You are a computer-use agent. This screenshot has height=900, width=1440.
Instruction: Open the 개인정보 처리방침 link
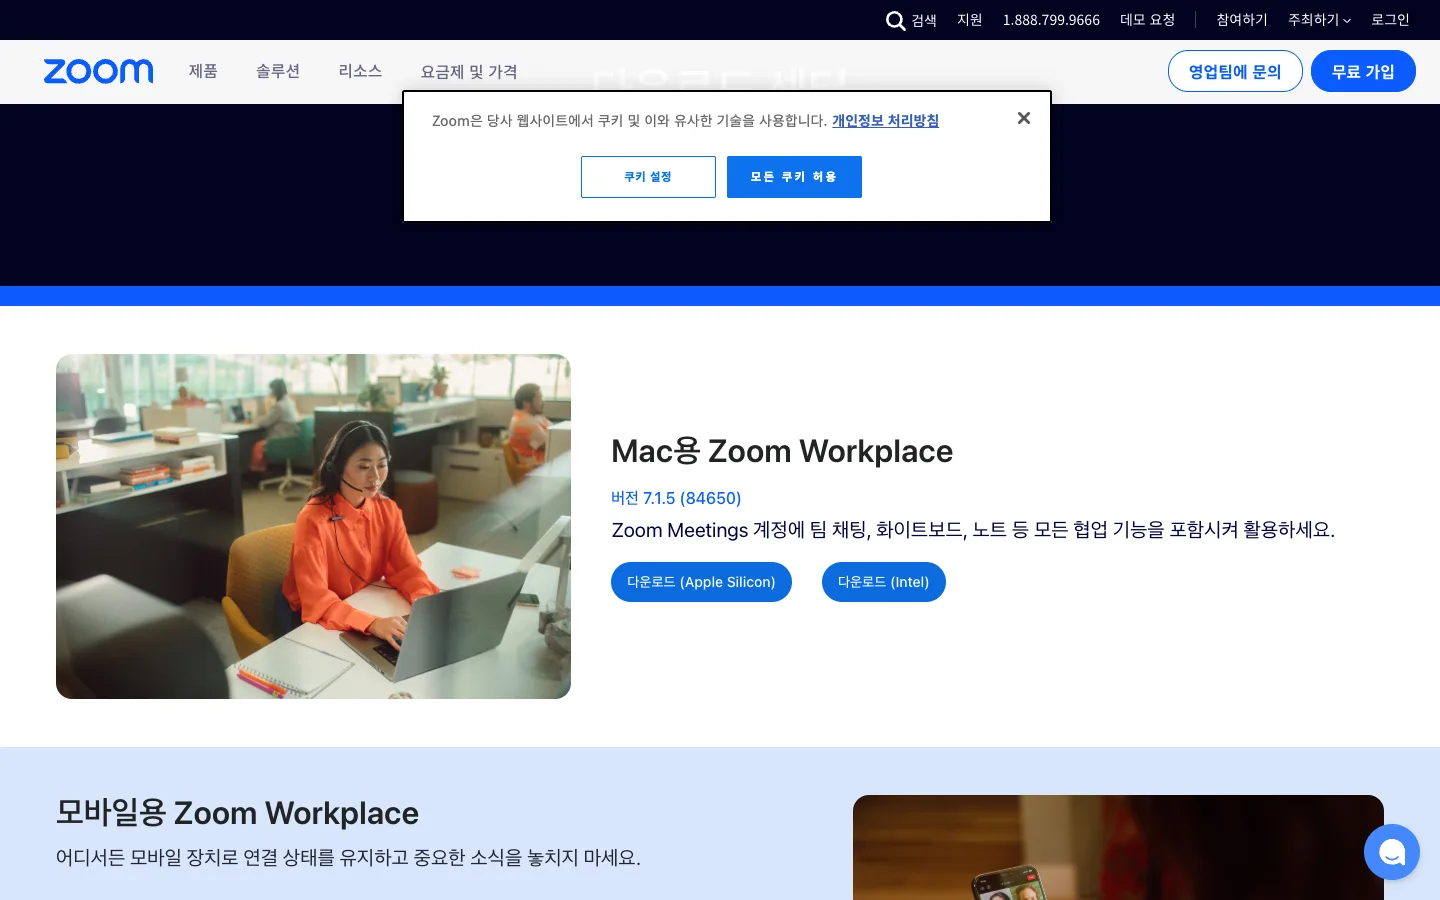coord(885,120)
